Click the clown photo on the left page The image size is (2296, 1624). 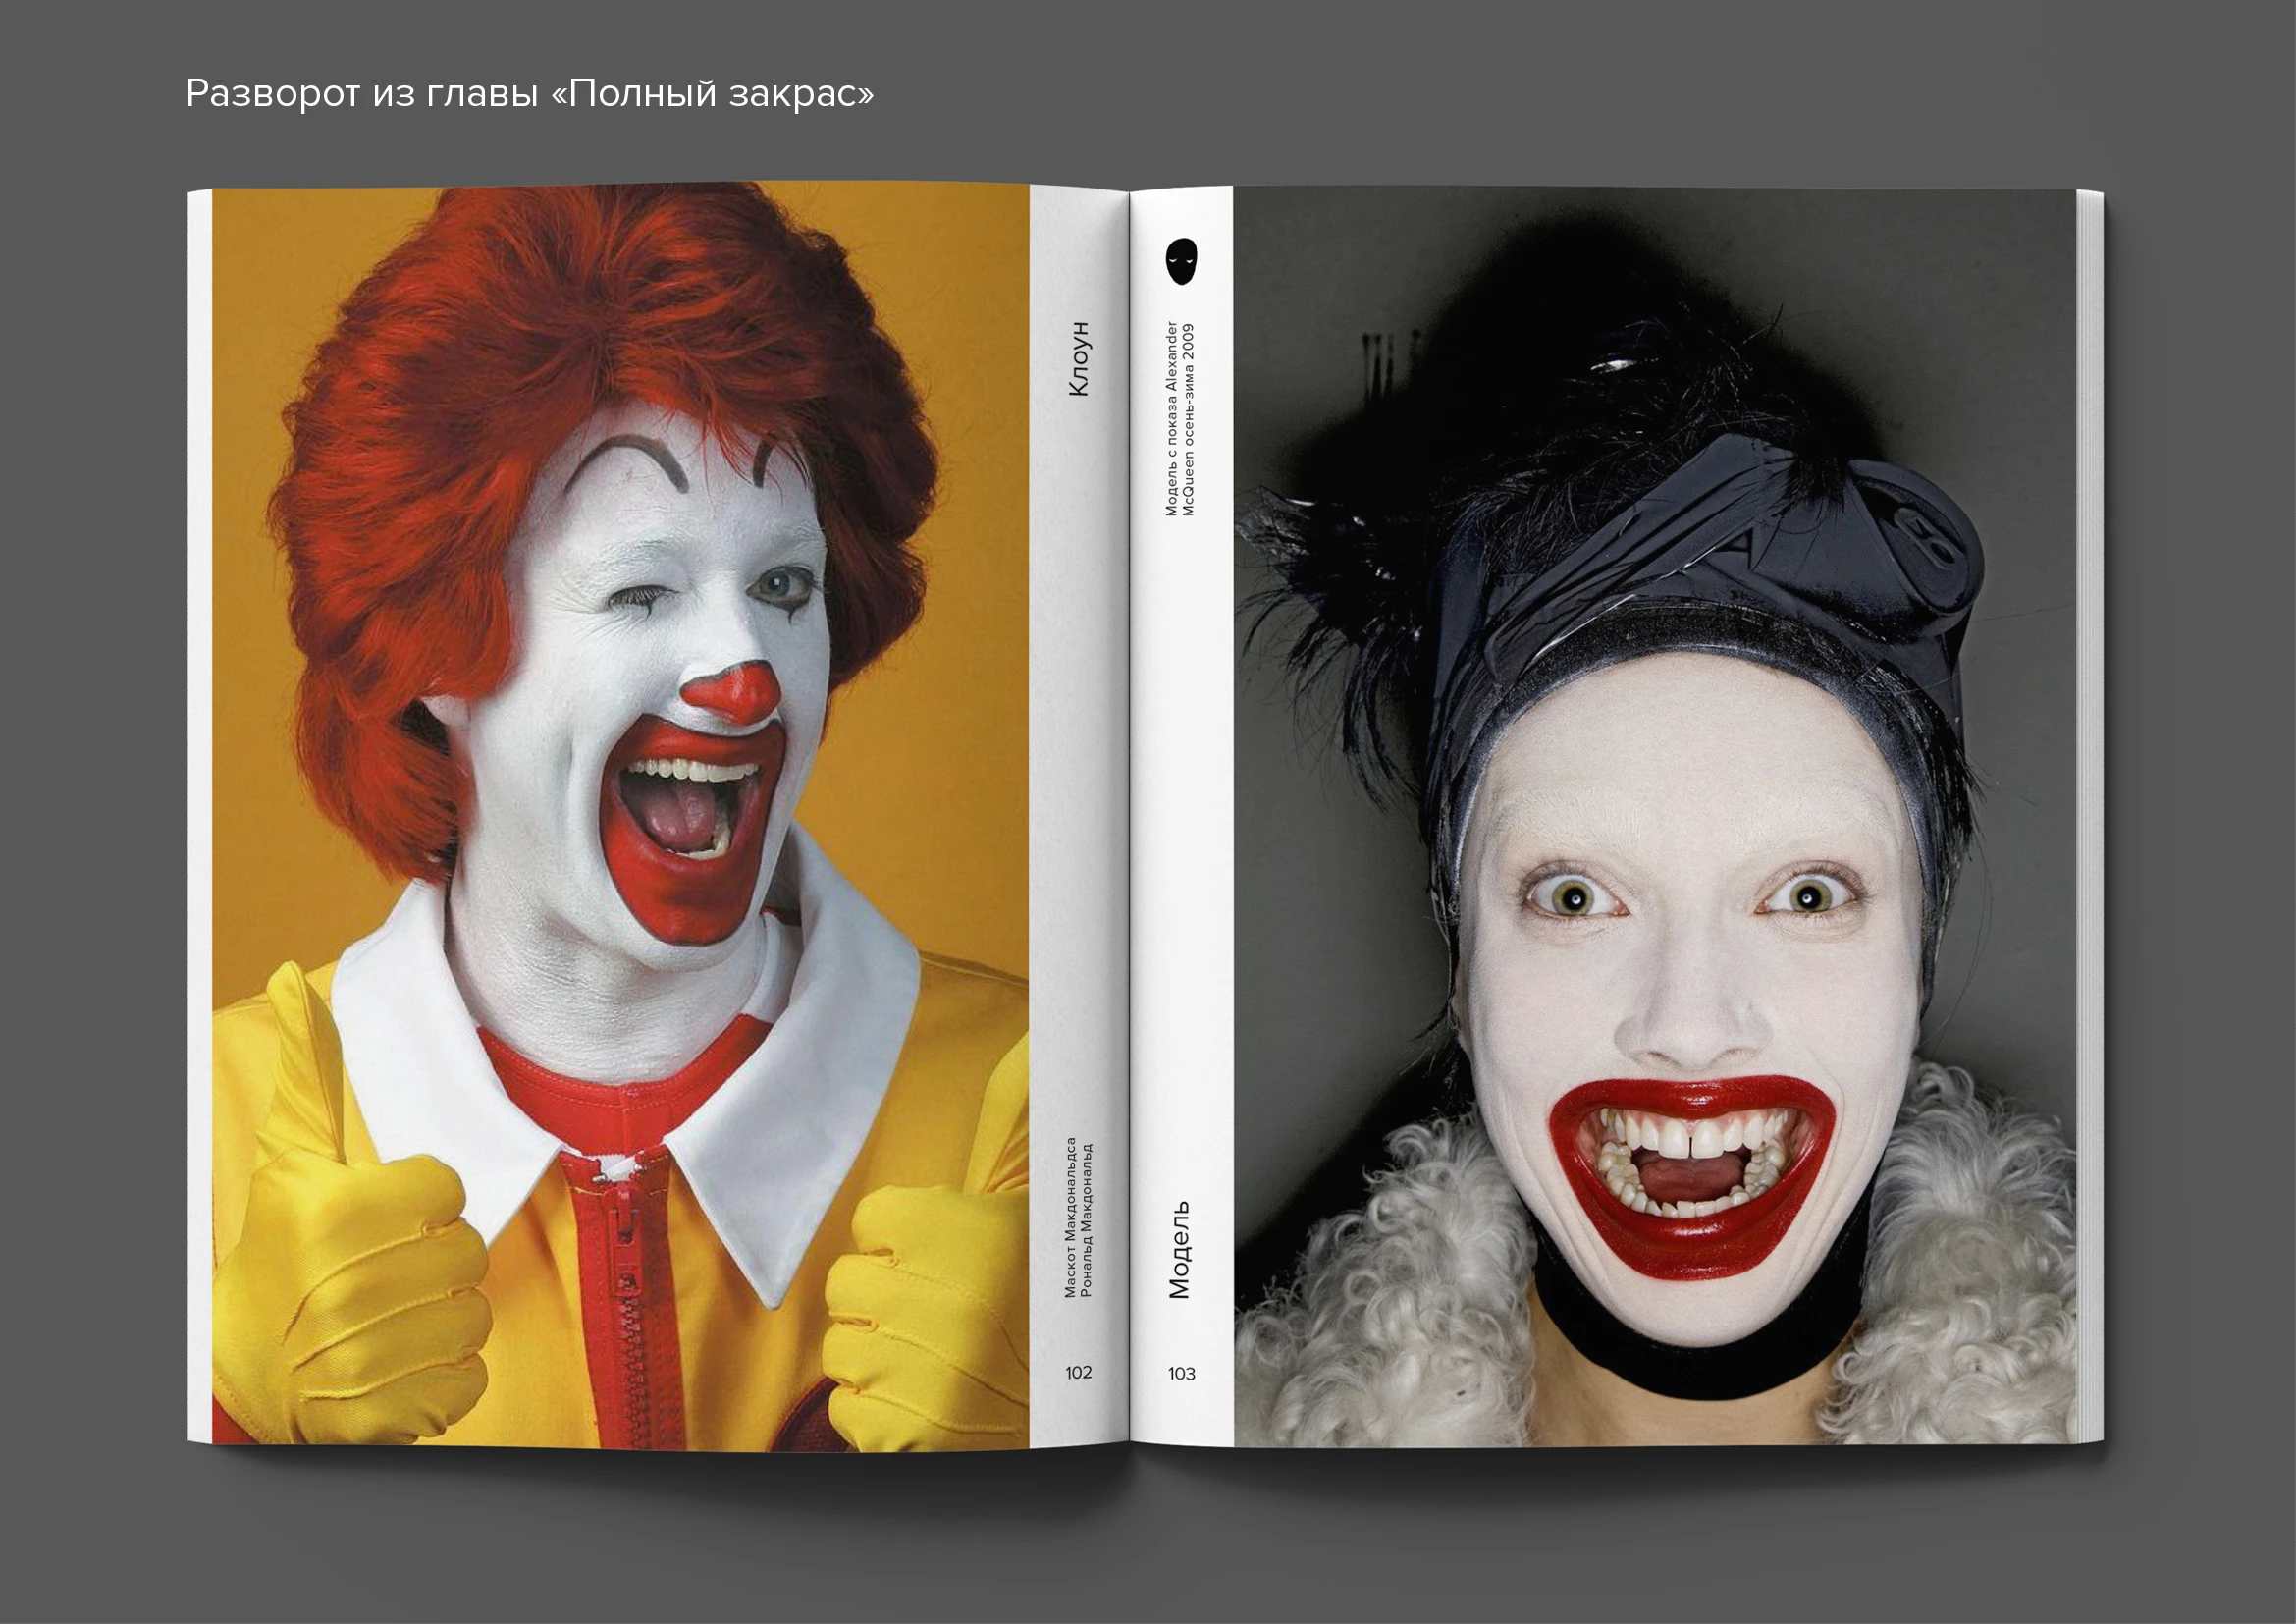tap(620, 816)
